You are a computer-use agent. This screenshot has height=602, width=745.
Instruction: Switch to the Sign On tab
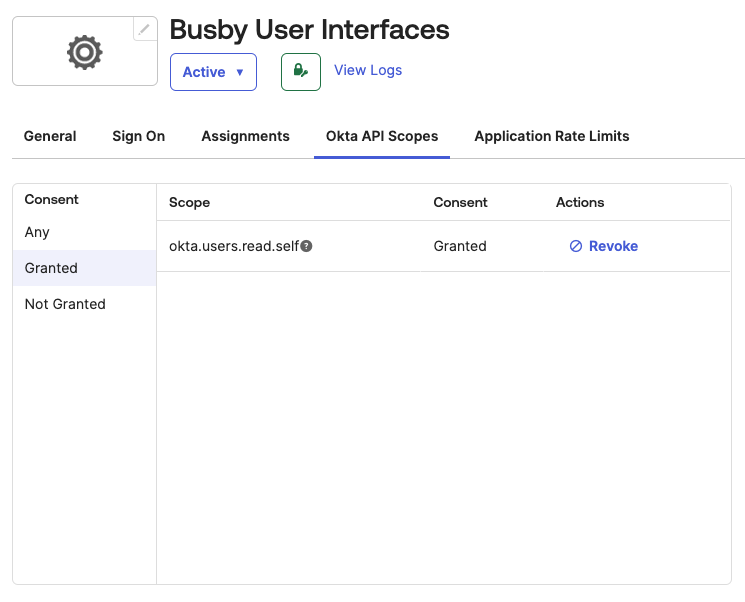pos(139,136)
